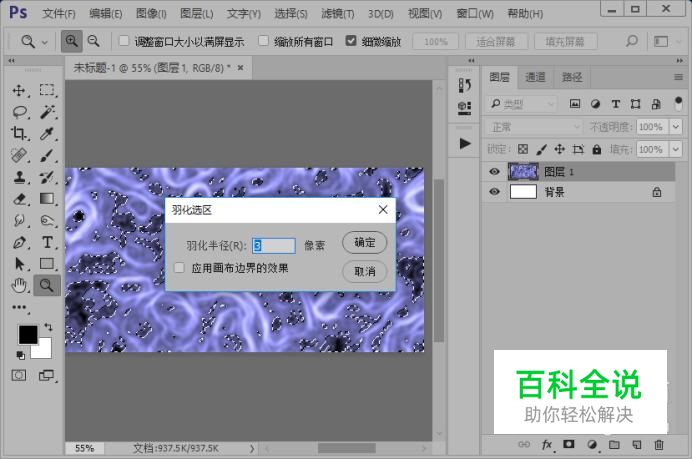
Task: Delete layer with trash icon
Action: coord(659,444)
